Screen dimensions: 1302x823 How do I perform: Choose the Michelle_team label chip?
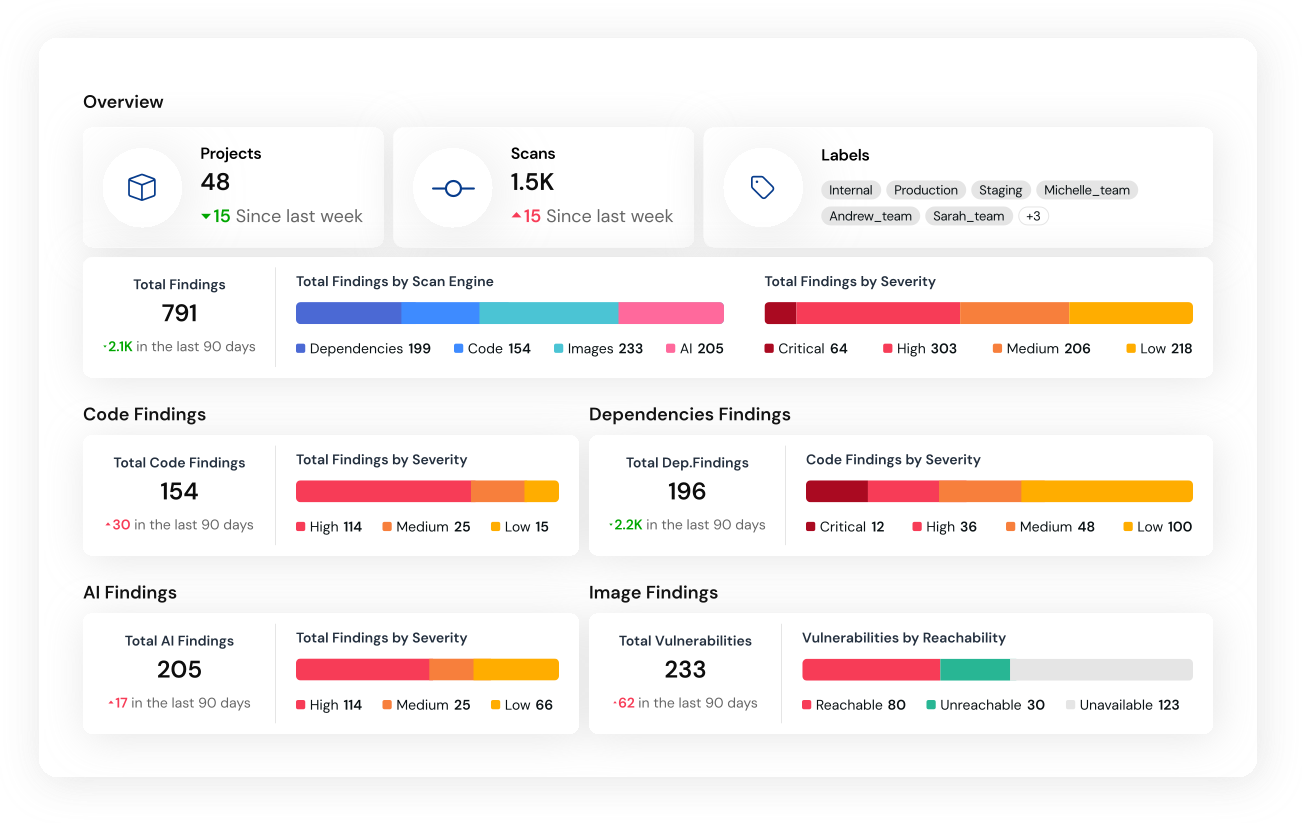click(x=1086, y=190)
